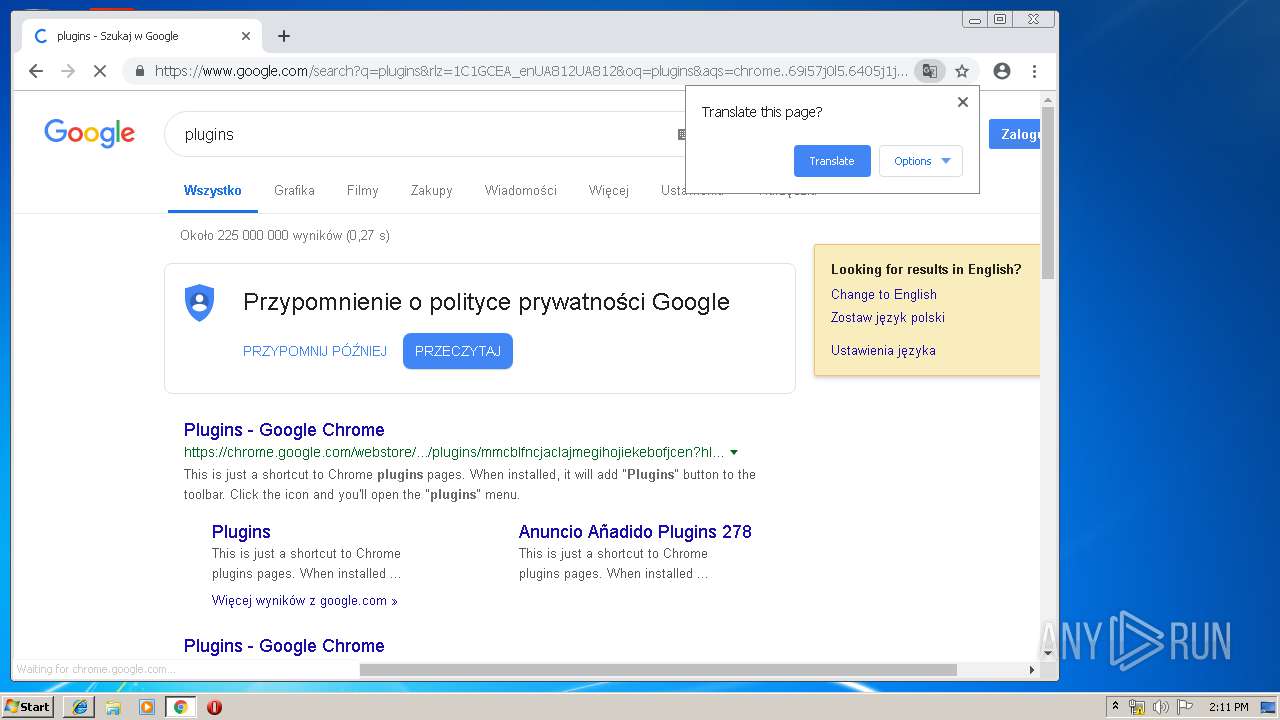Click the address bar URL
The image size is (1280, 720).
530,71
